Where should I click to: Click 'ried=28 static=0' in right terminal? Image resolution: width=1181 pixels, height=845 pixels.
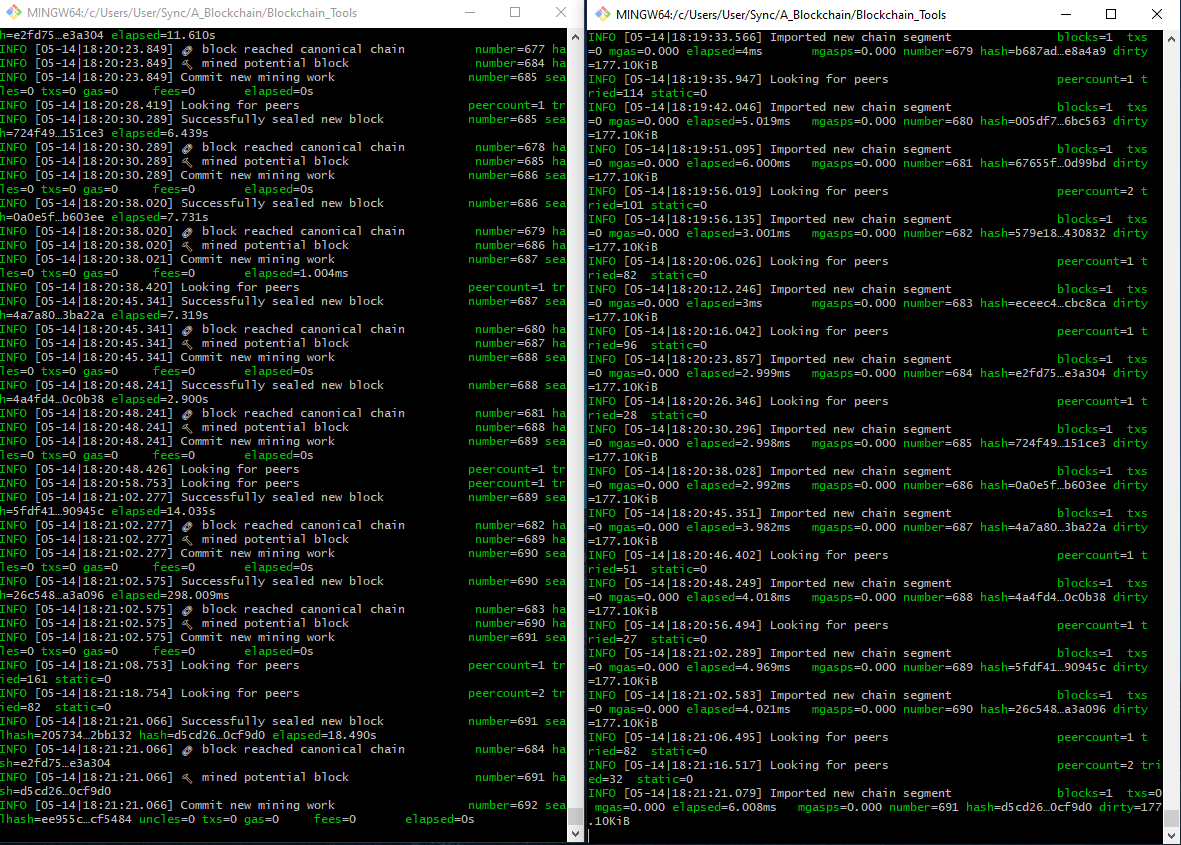[x=648, y=416]
